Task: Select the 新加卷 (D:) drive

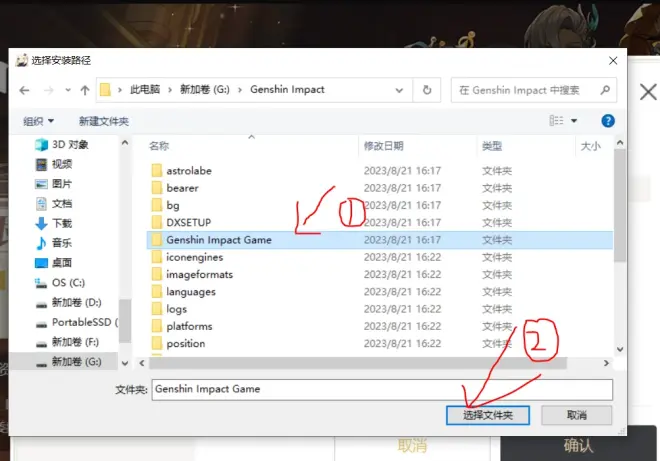Action: (x=68, y=302)
